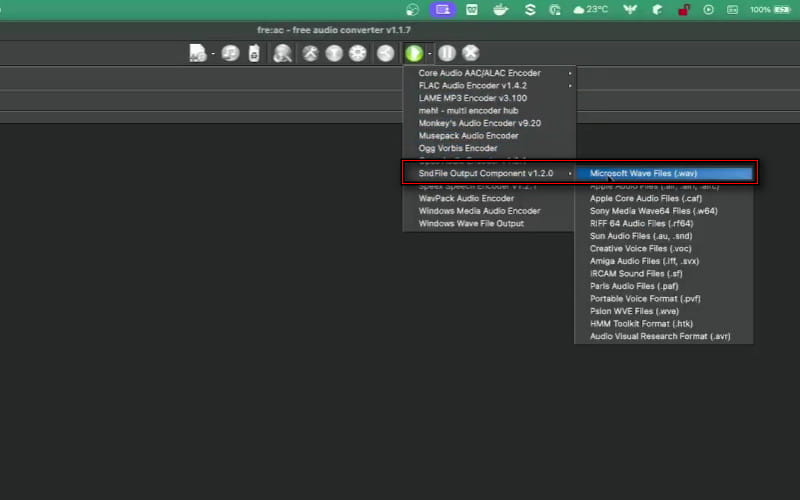Select Audio Visual Research Format (.avr)

[660, 336]
